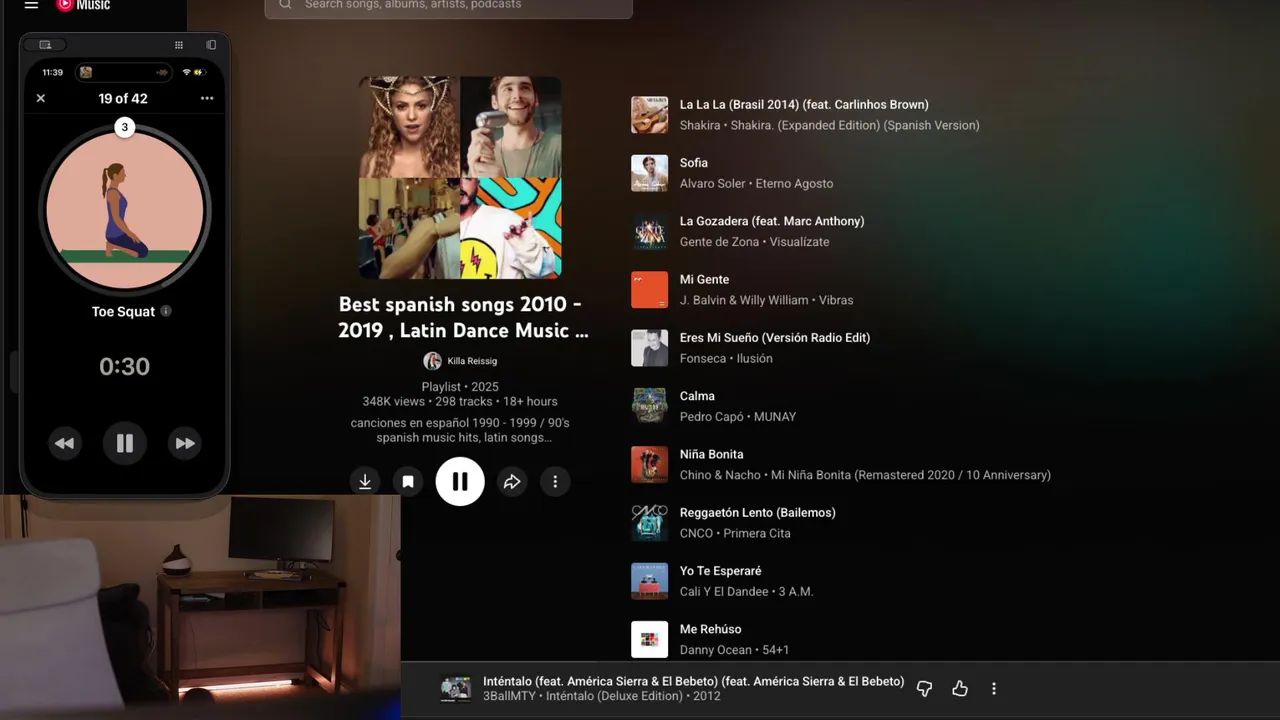
Task: Skip forward to the next exercise
Action: coord(185,443)
